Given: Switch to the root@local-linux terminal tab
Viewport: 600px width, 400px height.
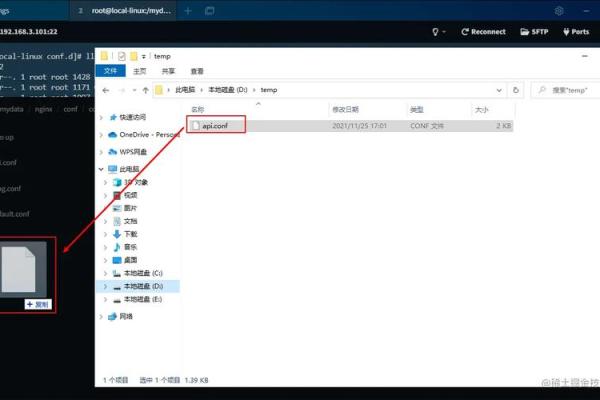Looking at the screenshot, I should coord(125,11).
